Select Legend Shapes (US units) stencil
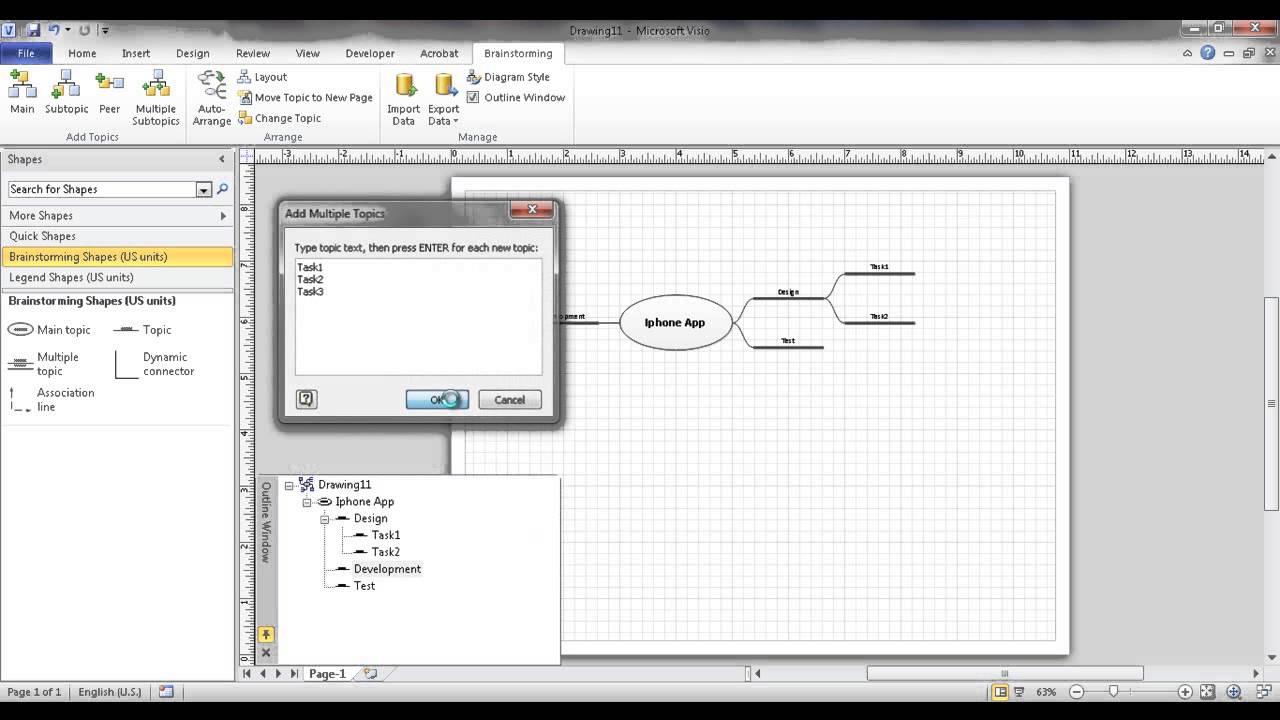 [117, 277]
